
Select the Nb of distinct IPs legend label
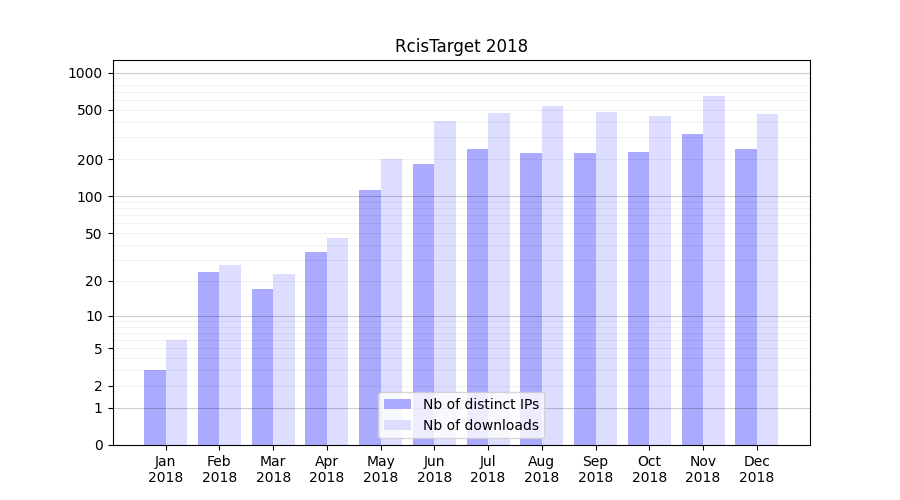pyautogui.click(x=480, y=404)
